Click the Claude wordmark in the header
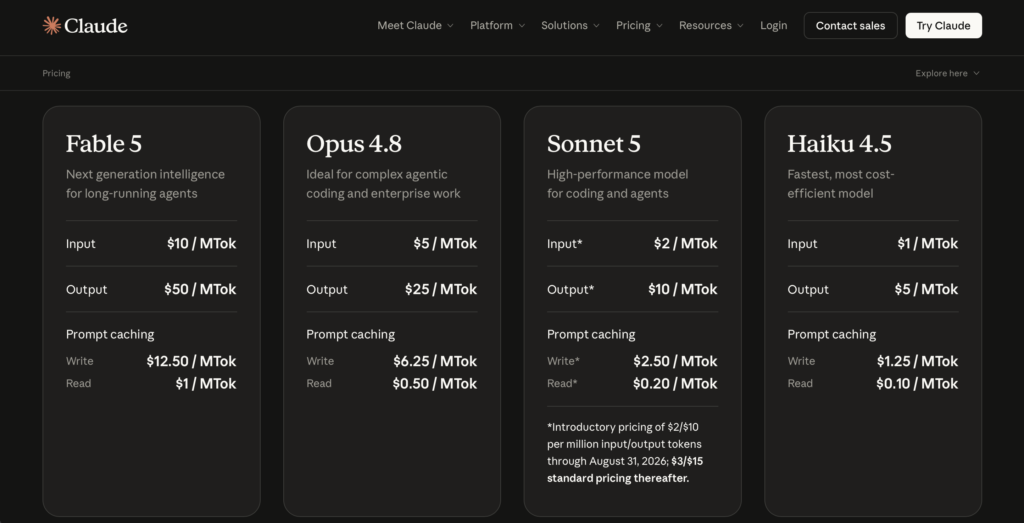Screen dimensions: 1024x523 (96, 25)
